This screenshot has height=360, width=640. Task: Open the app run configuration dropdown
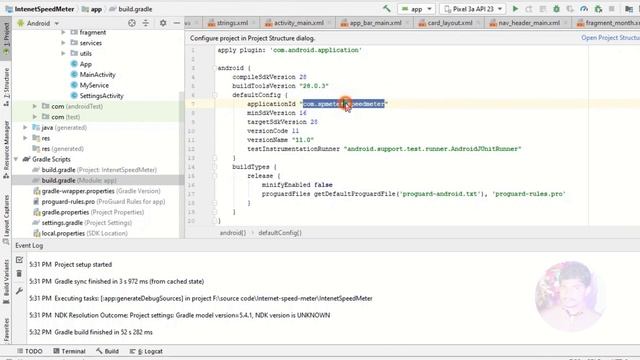pyautogui.click(x=416, y=9)
